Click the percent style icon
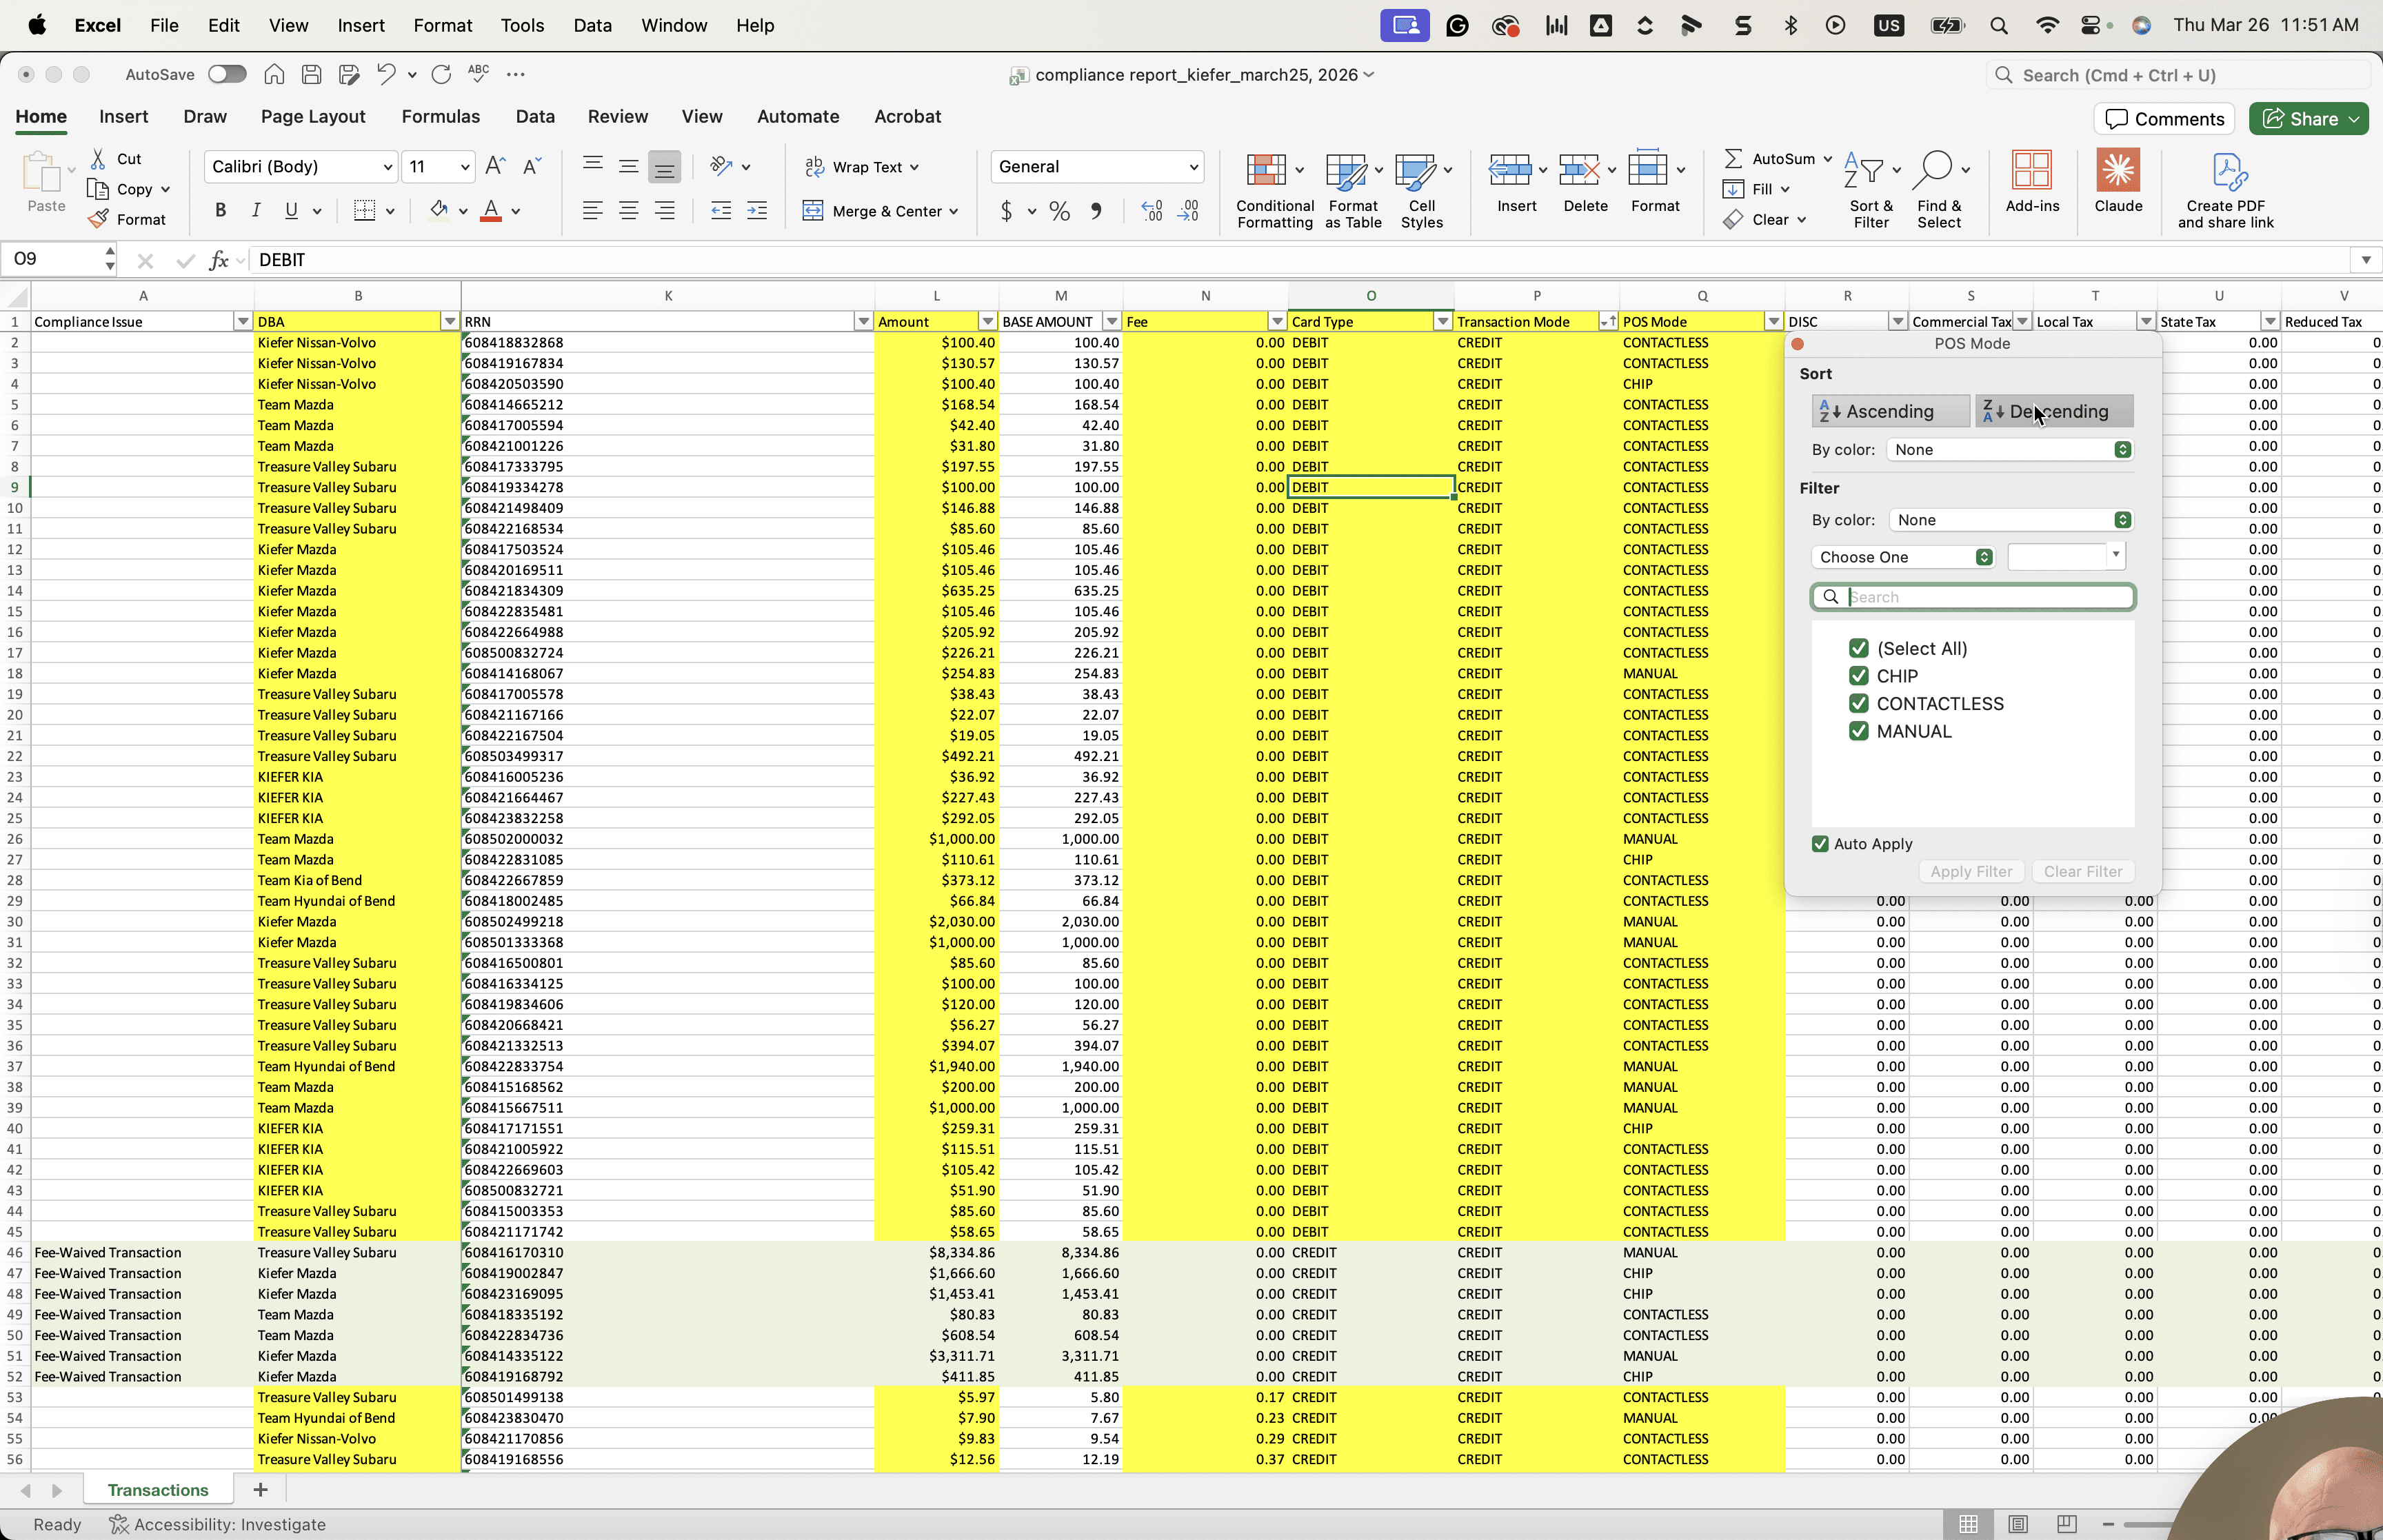Image resolution: width=2383 pixels, height=1540 pixels. click(1059, 211)
